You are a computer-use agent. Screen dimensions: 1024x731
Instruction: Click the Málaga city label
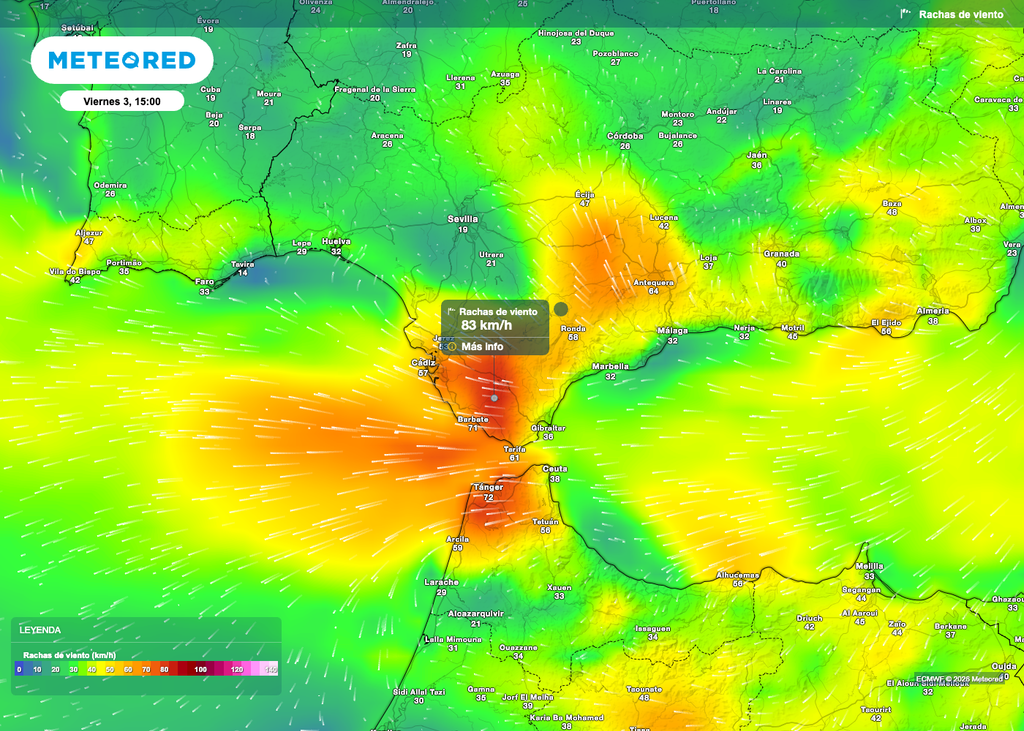673,331
